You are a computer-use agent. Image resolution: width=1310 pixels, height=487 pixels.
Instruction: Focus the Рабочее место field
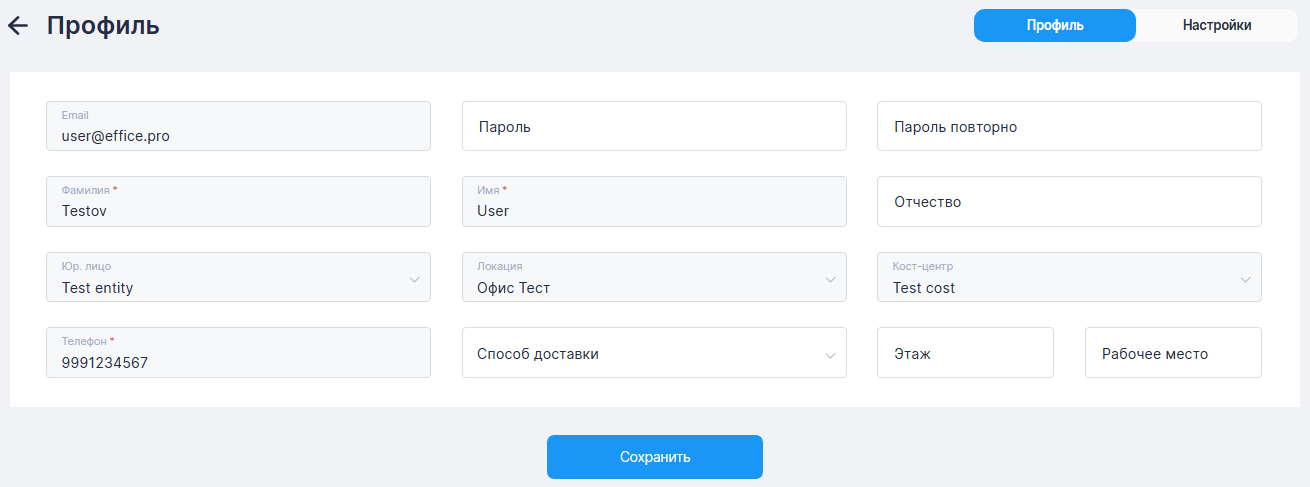pyautogui.click(x=1173, y=353)
